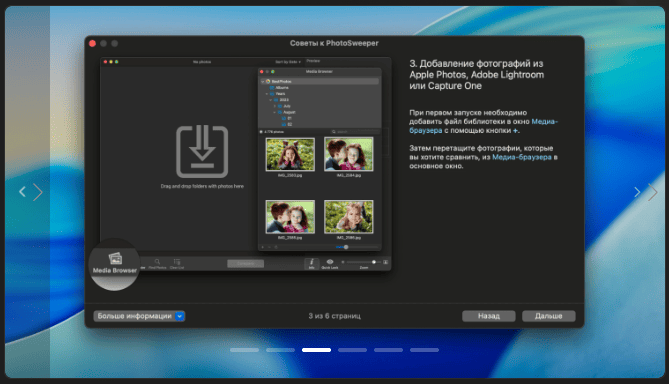Viewport: 669px width, 384px height.
Task: Go to next slide with right white chevron
Action: coord(637,192)
